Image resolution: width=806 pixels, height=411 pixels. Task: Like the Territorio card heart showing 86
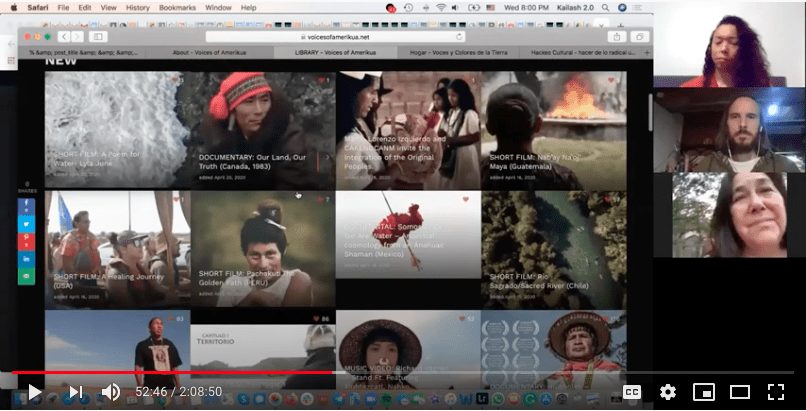pos(316,319)
